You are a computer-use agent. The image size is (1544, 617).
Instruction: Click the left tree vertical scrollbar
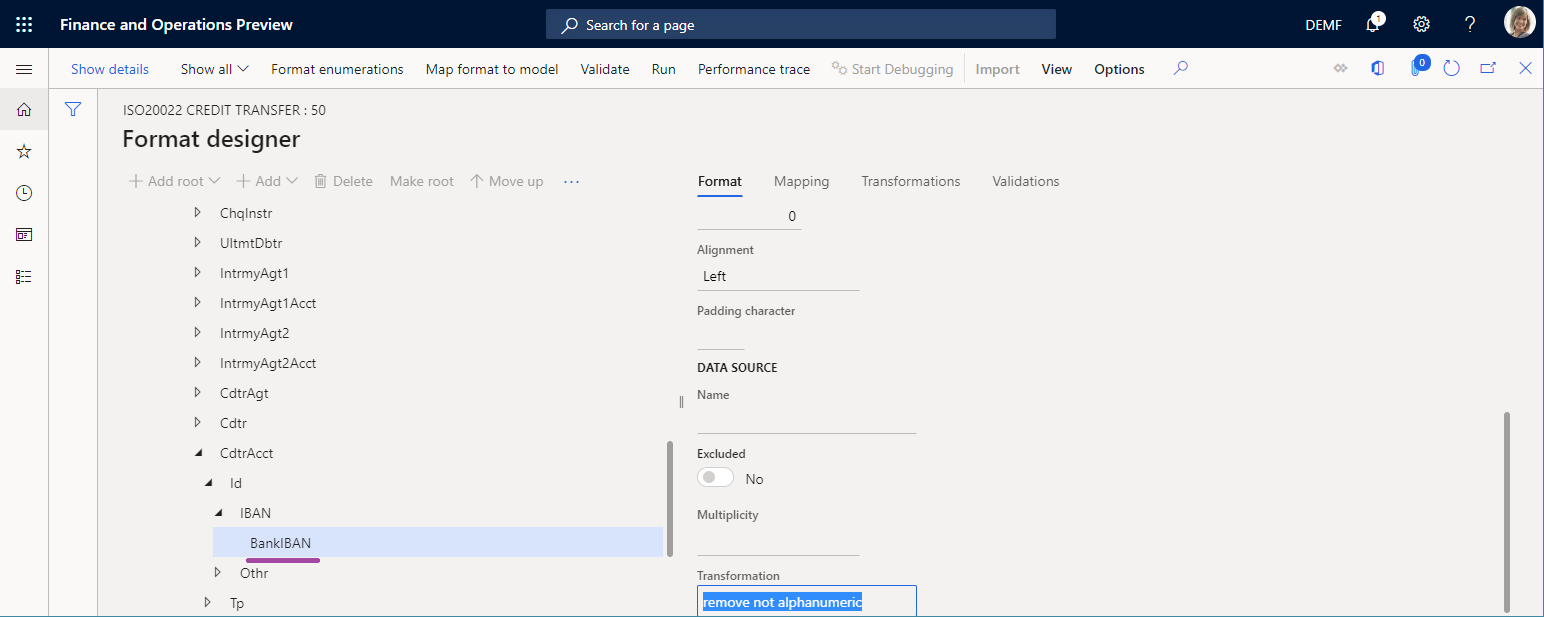669,497
